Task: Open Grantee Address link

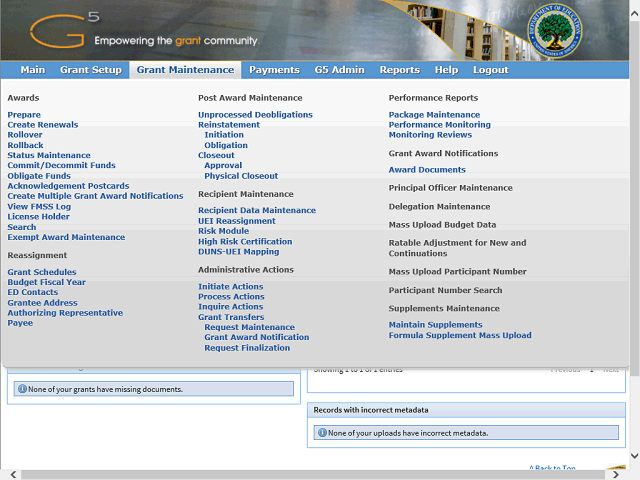Action: (42, 302)
